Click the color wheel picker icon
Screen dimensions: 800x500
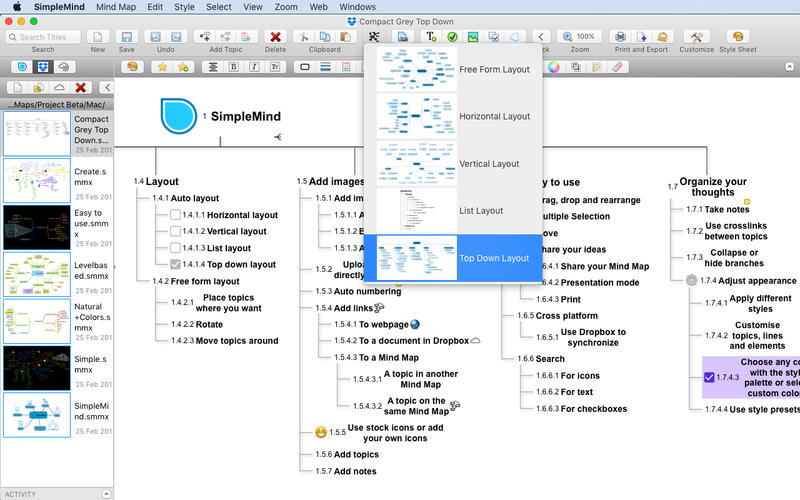(x=554, y=67)
